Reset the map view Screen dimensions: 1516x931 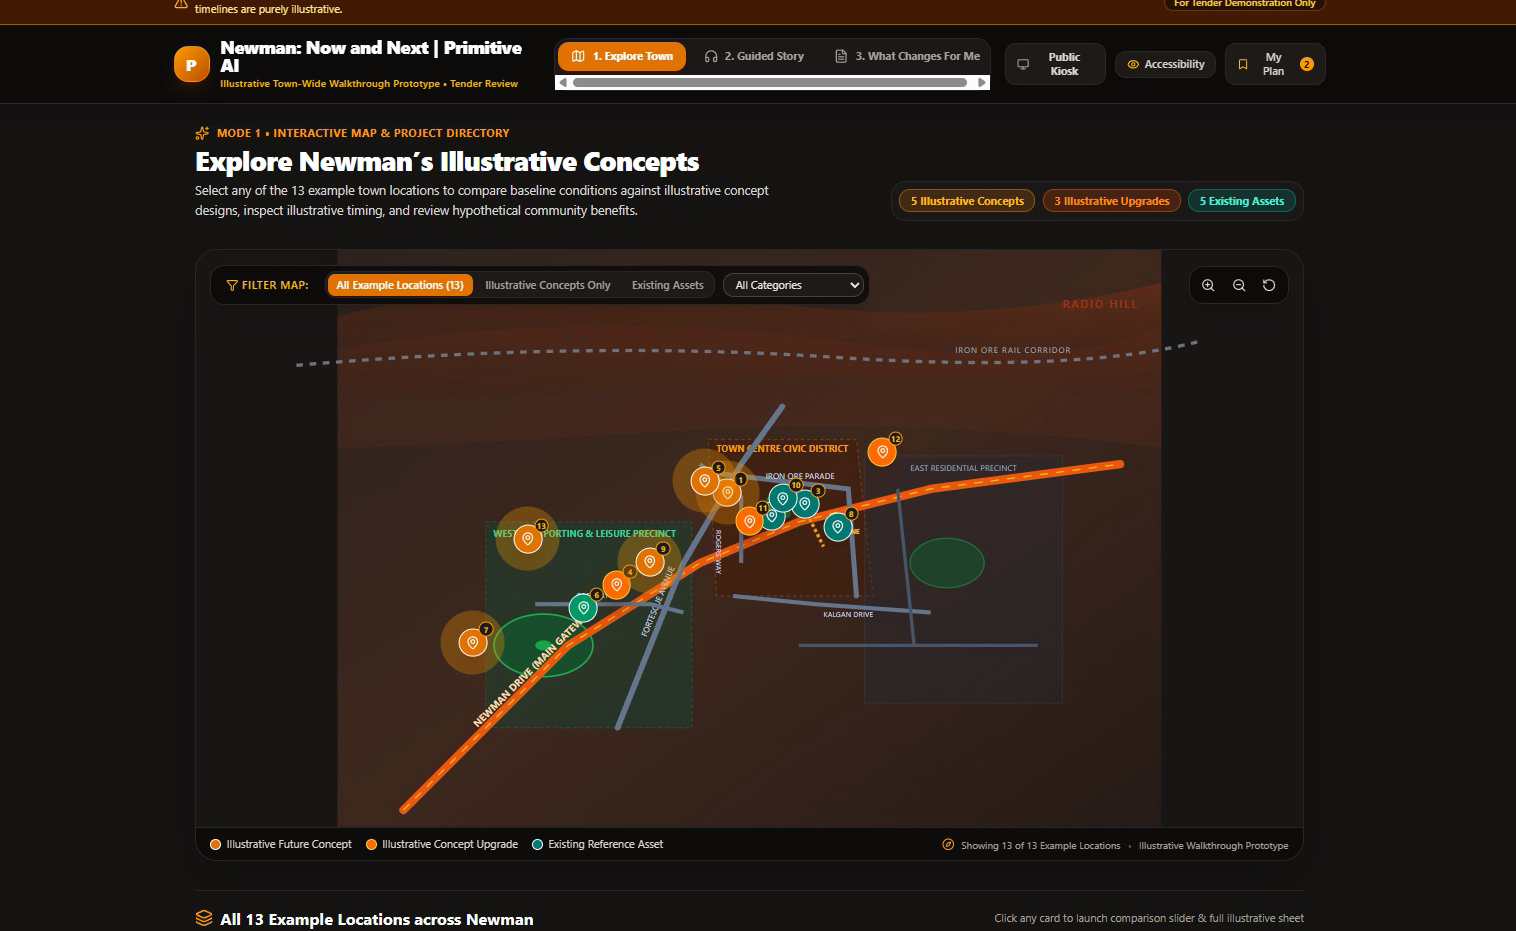(x=1269, y=285)
